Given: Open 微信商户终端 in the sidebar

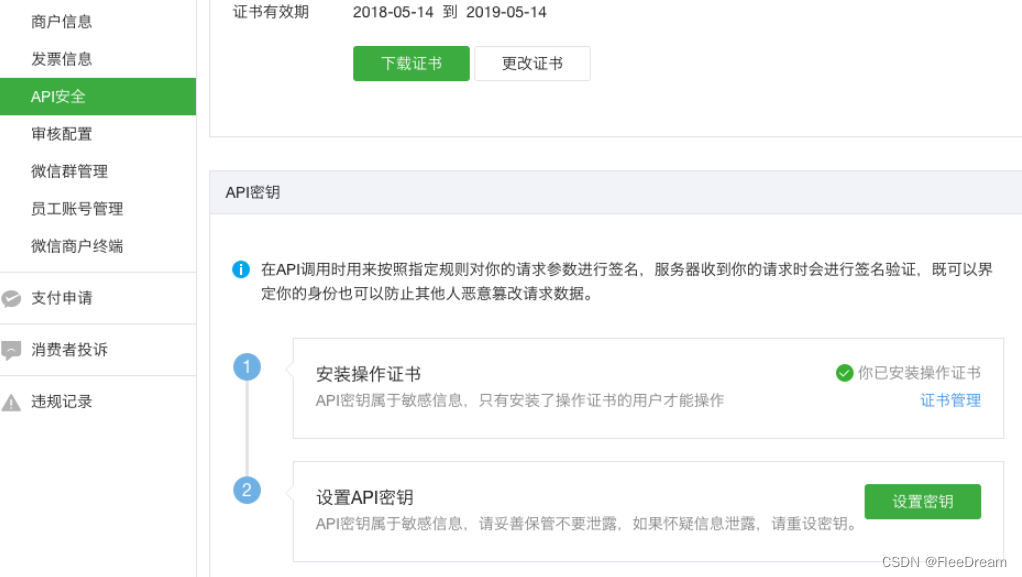Looking at the screenshot, I should [x=77, y=246].
